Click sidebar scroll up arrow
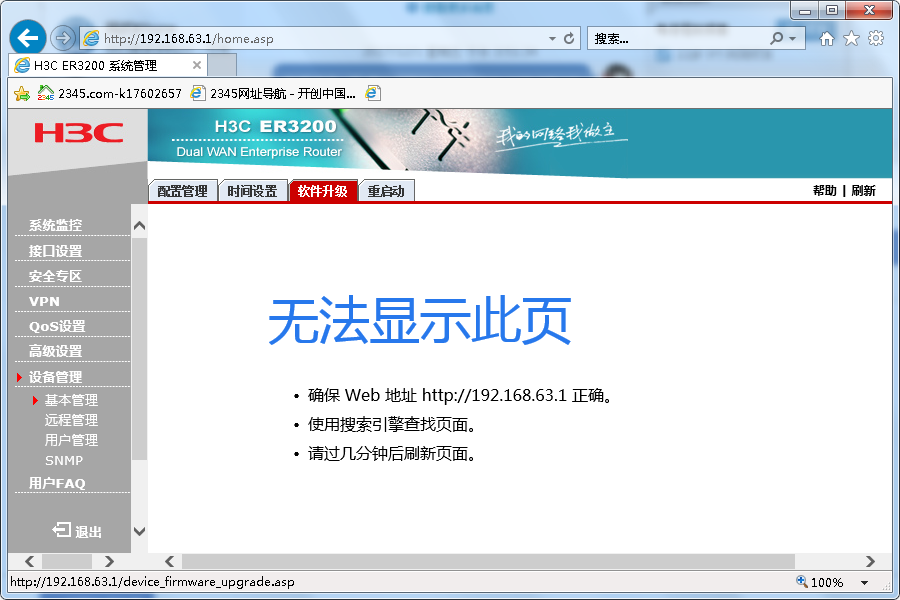The image size is (900, 600). coord(139,226)
